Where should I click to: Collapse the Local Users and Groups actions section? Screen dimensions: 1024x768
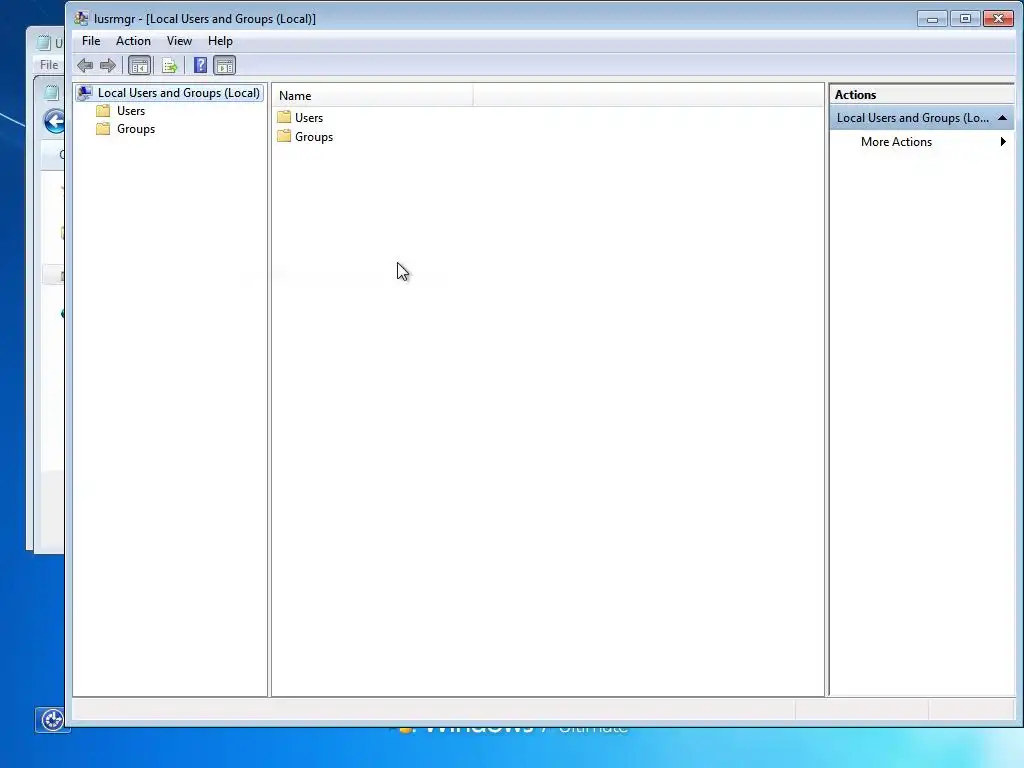[x=1002, y=118]
